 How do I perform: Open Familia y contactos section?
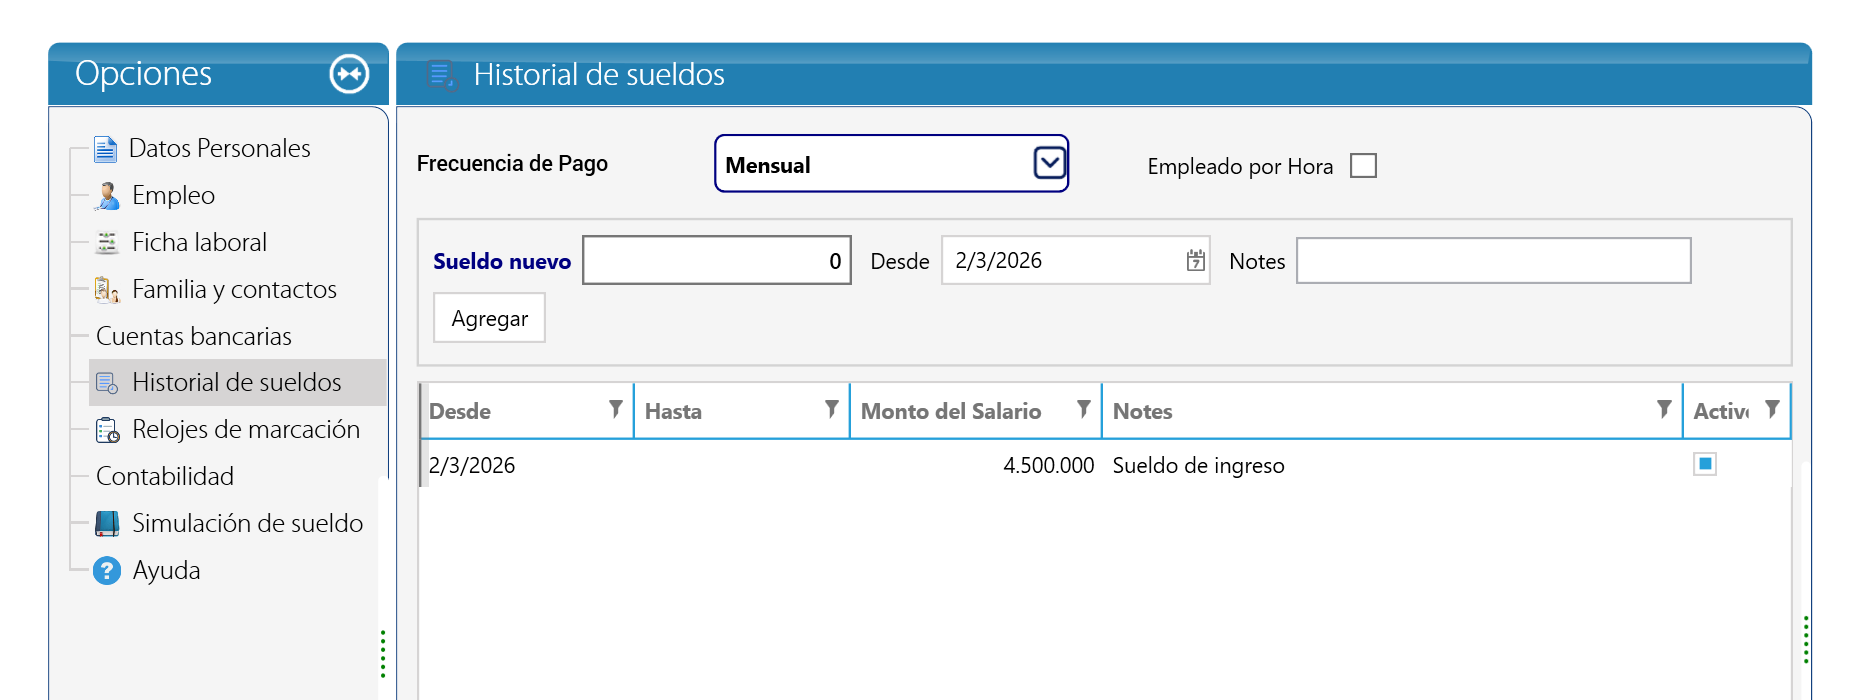[x=234, y=290]
